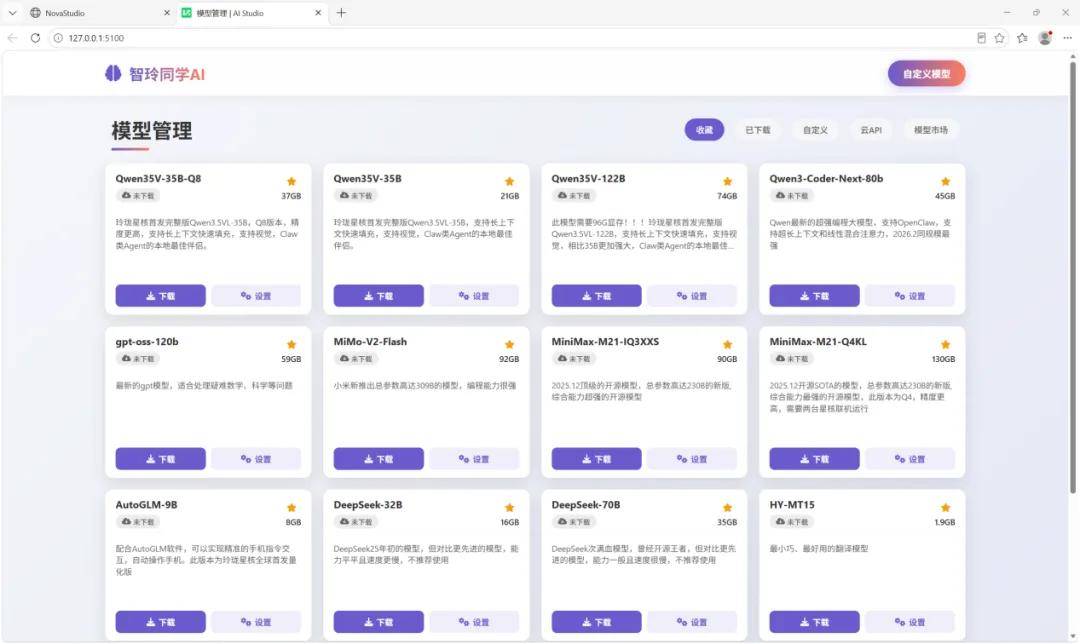Switch to the 云API tab
Viewport: 1080px width, 644px height.
pos(871,129)
